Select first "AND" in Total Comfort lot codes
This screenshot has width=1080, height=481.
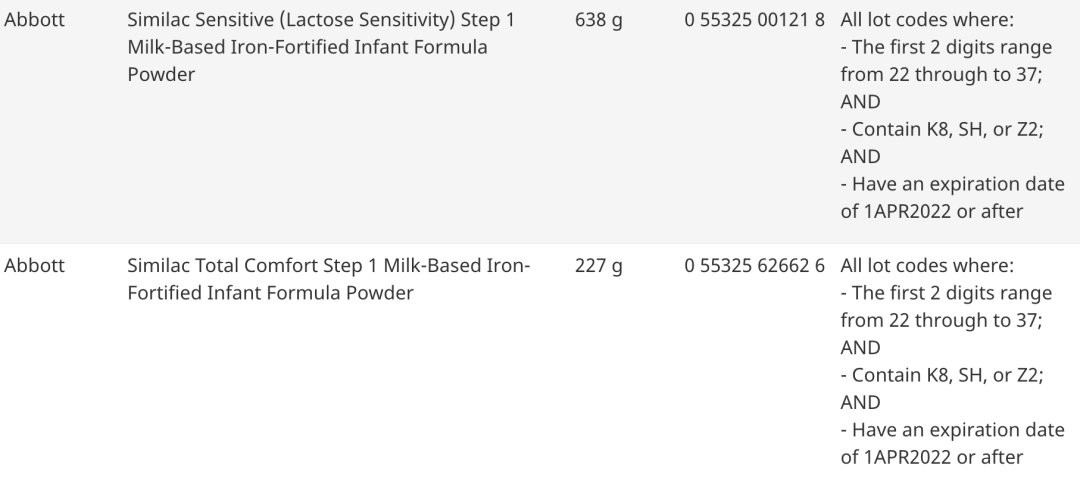point(861,347)
